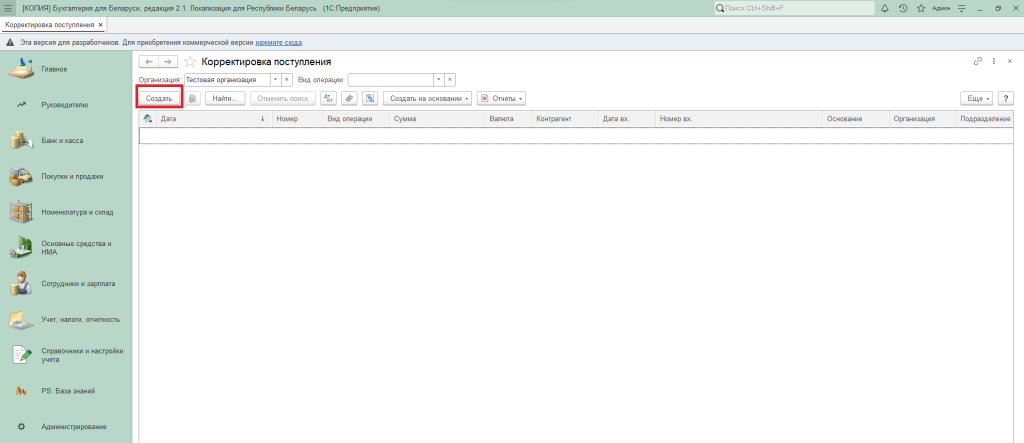The height and width of the screenshot is (443, 1024).
Task: Open the history clock icon
Action: tap(902, 8)
